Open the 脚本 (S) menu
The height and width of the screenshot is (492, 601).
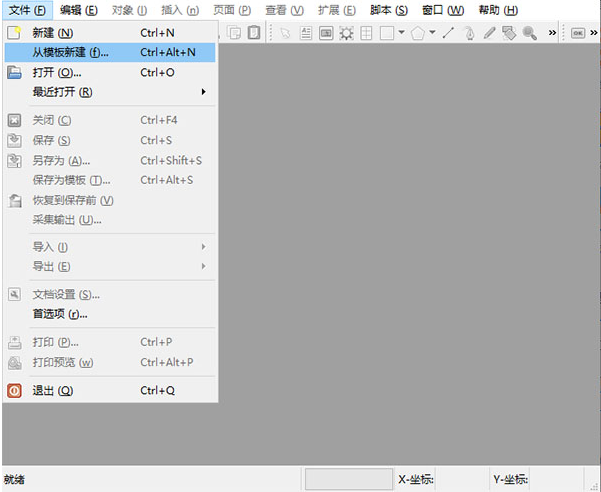pos(389,10)
